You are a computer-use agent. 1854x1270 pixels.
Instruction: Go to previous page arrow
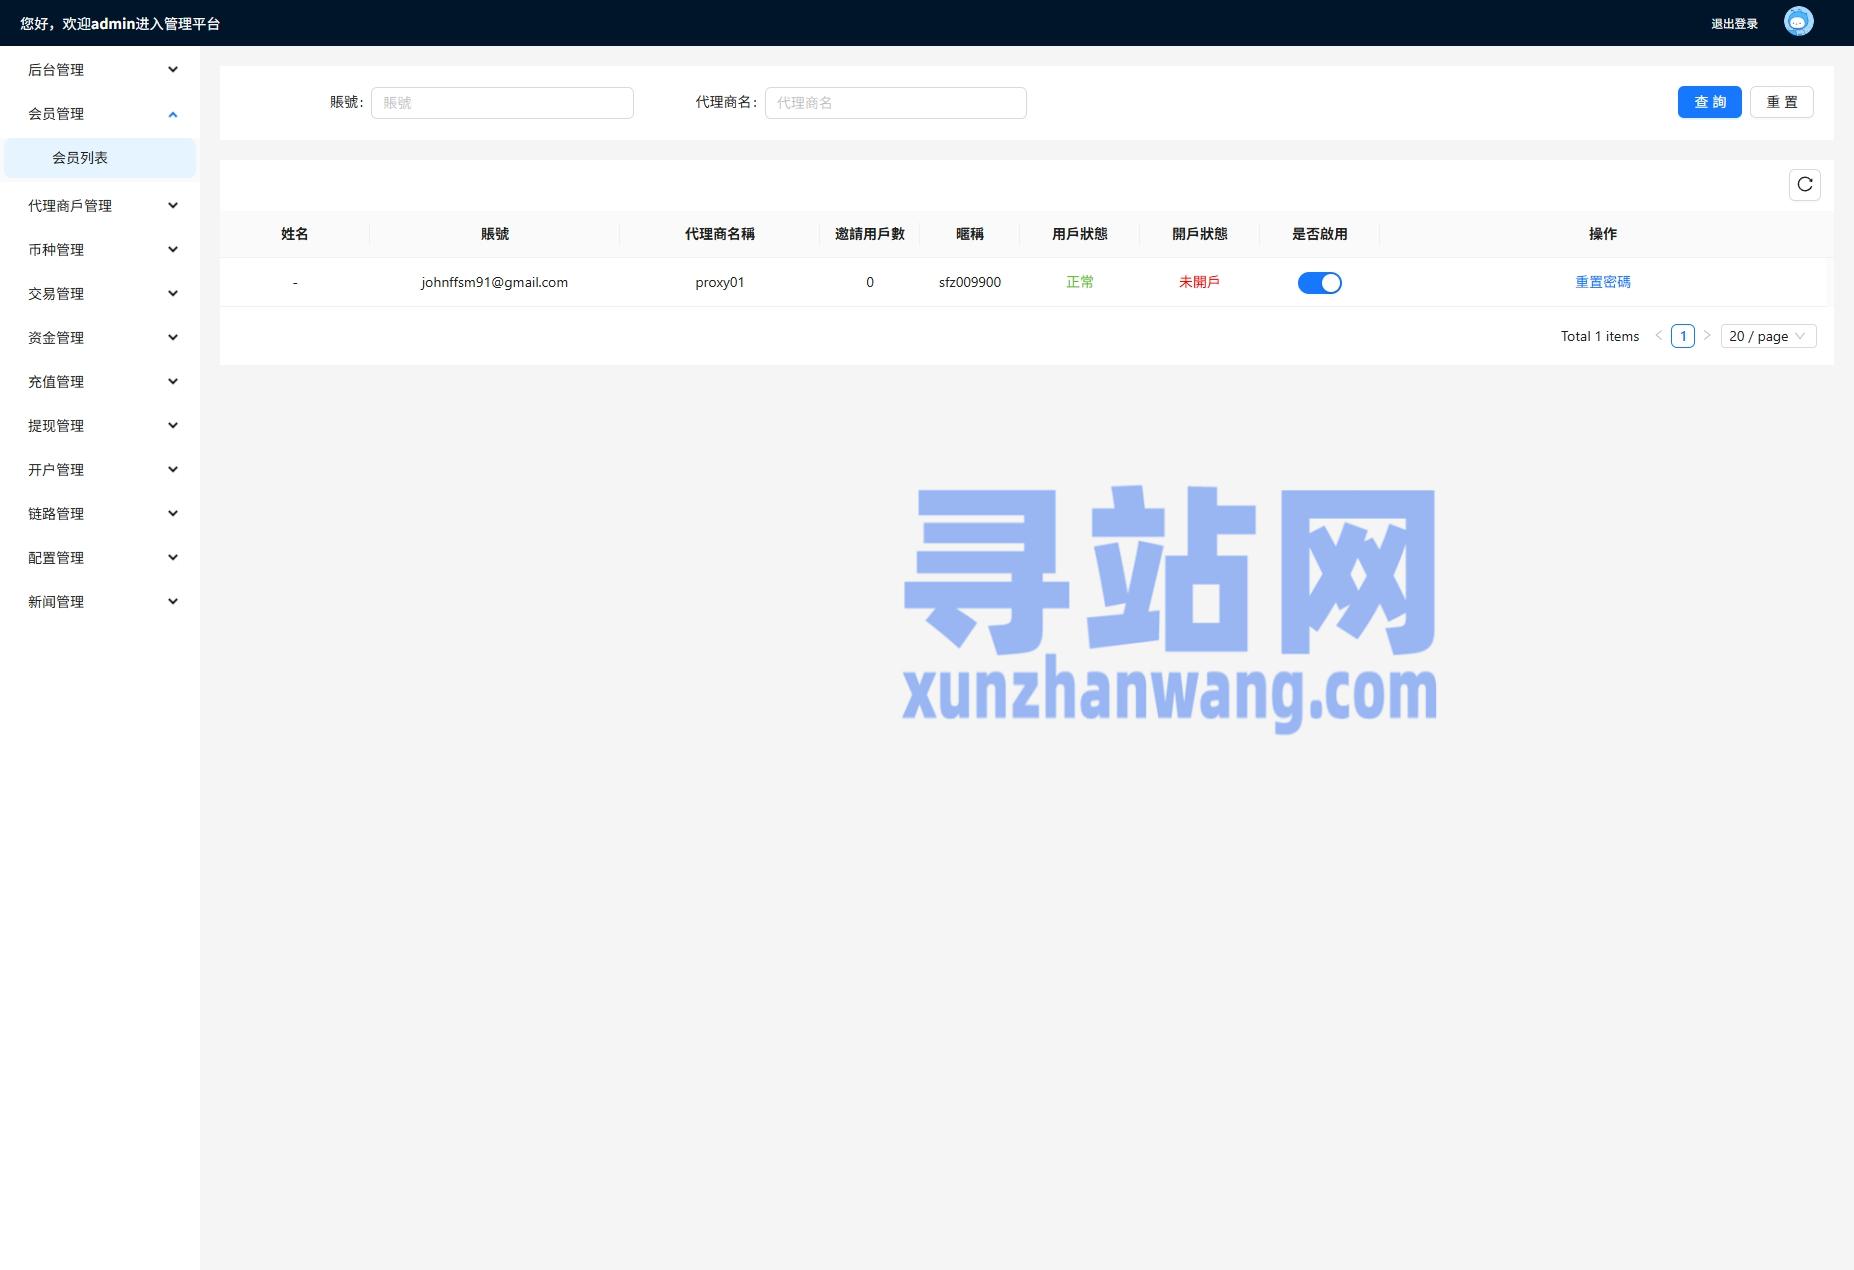pyautogui.click(x=1658, y=336)
